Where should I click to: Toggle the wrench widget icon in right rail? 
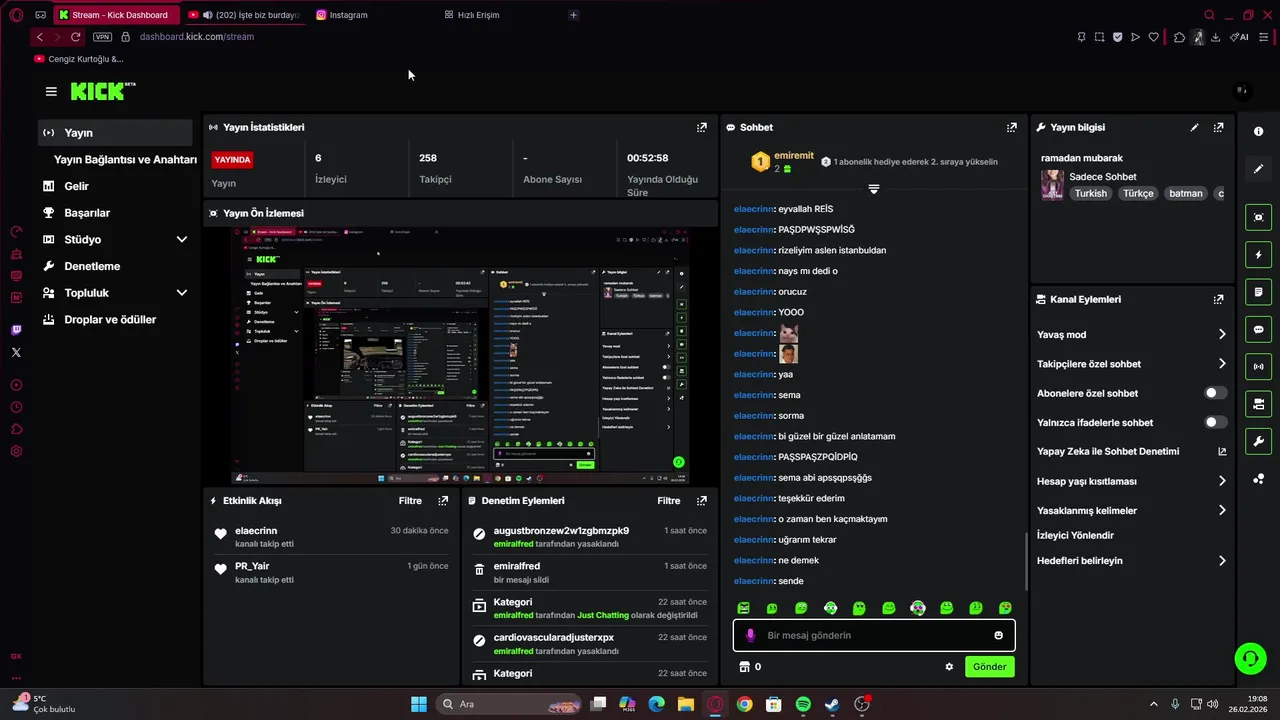(1258, 441)
